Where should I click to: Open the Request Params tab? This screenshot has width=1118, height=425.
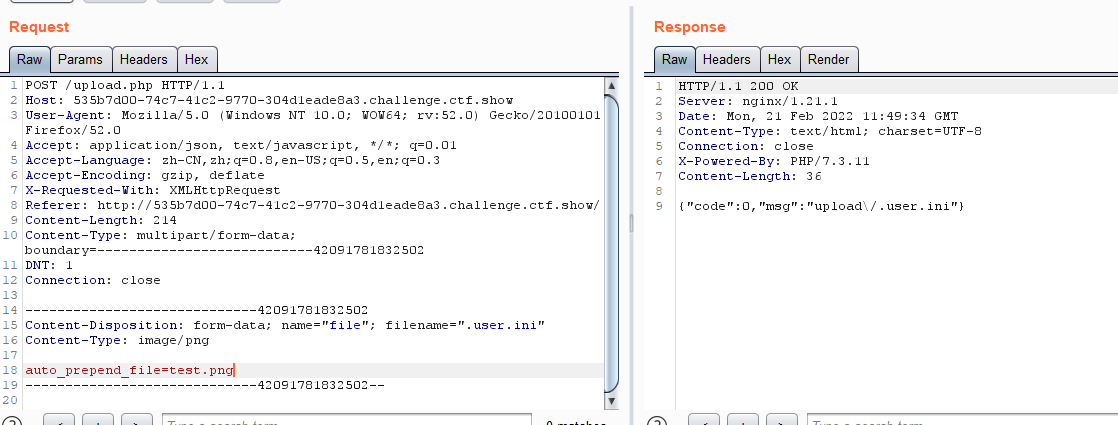tap(81, 59)
